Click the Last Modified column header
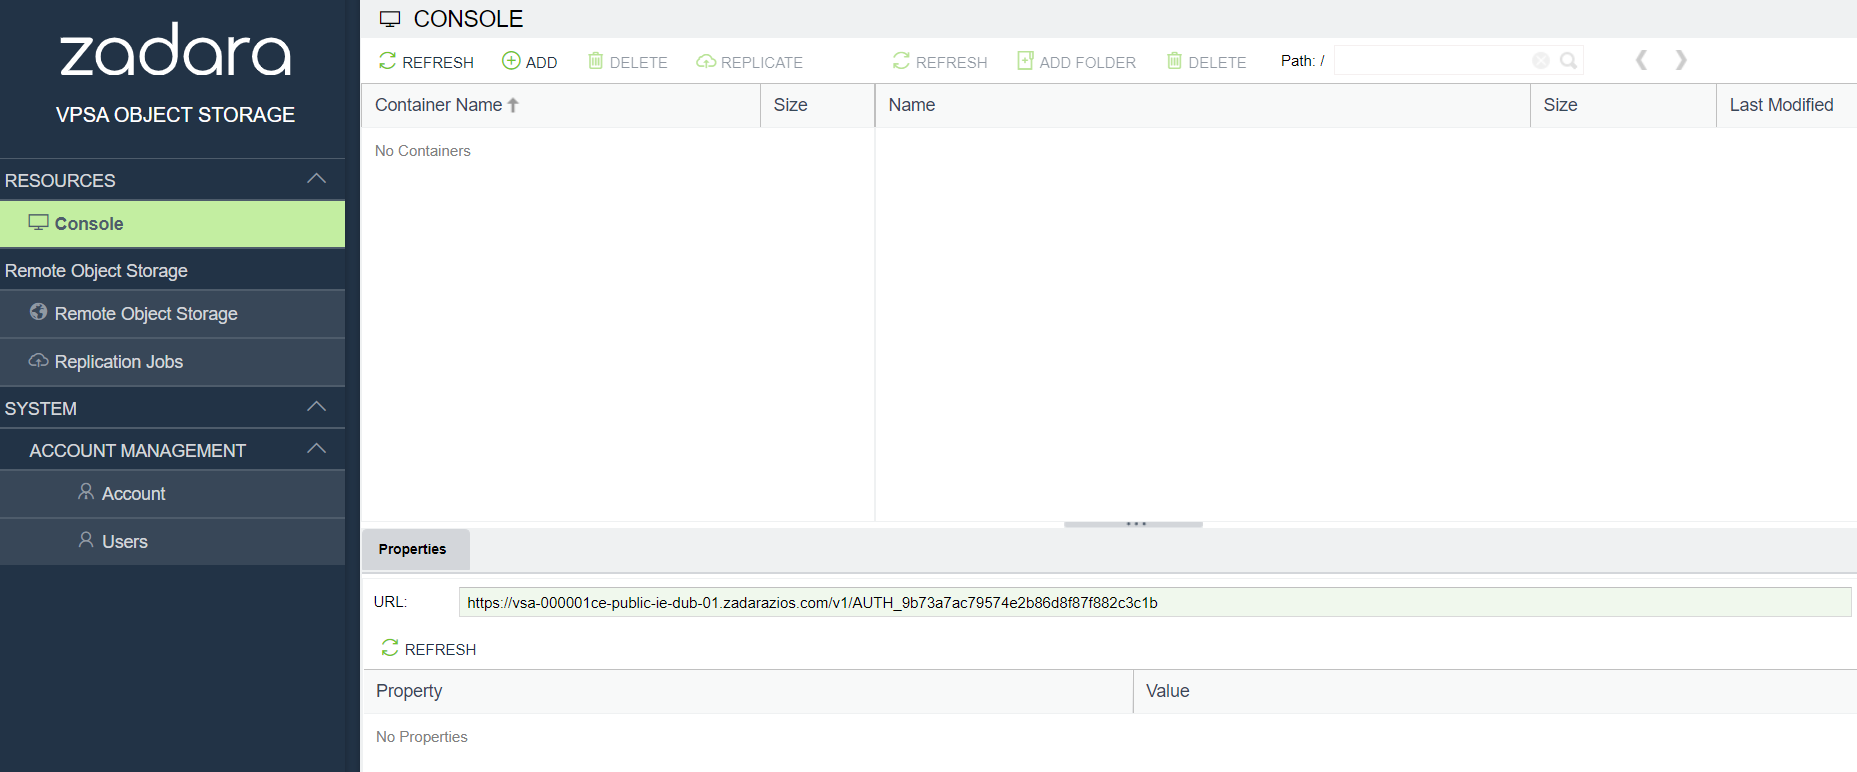The image size is (1857, 772). pyautogui.click(x=1786, y=105)
